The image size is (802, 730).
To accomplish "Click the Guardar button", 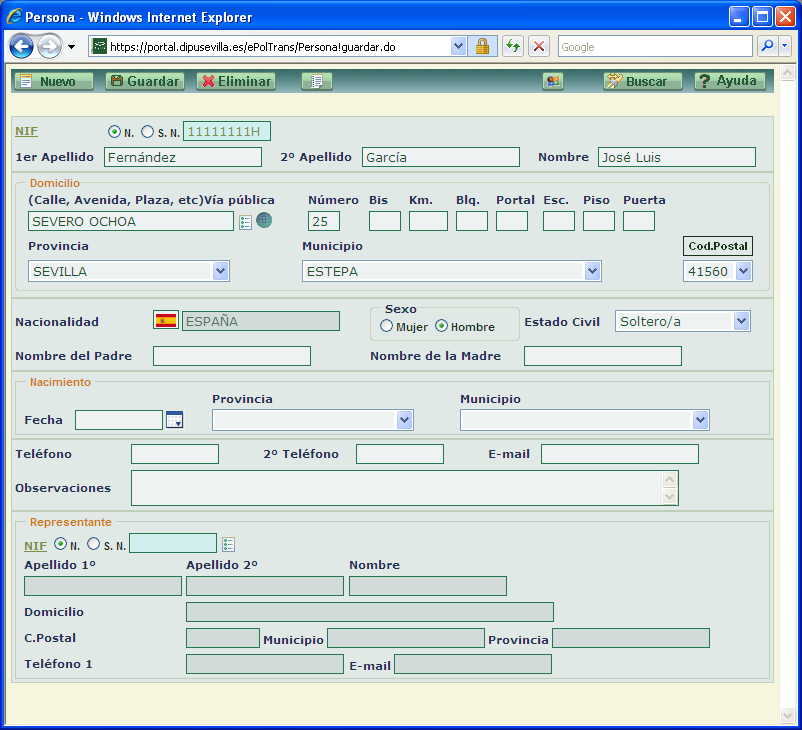I will (x=144, y=81).
